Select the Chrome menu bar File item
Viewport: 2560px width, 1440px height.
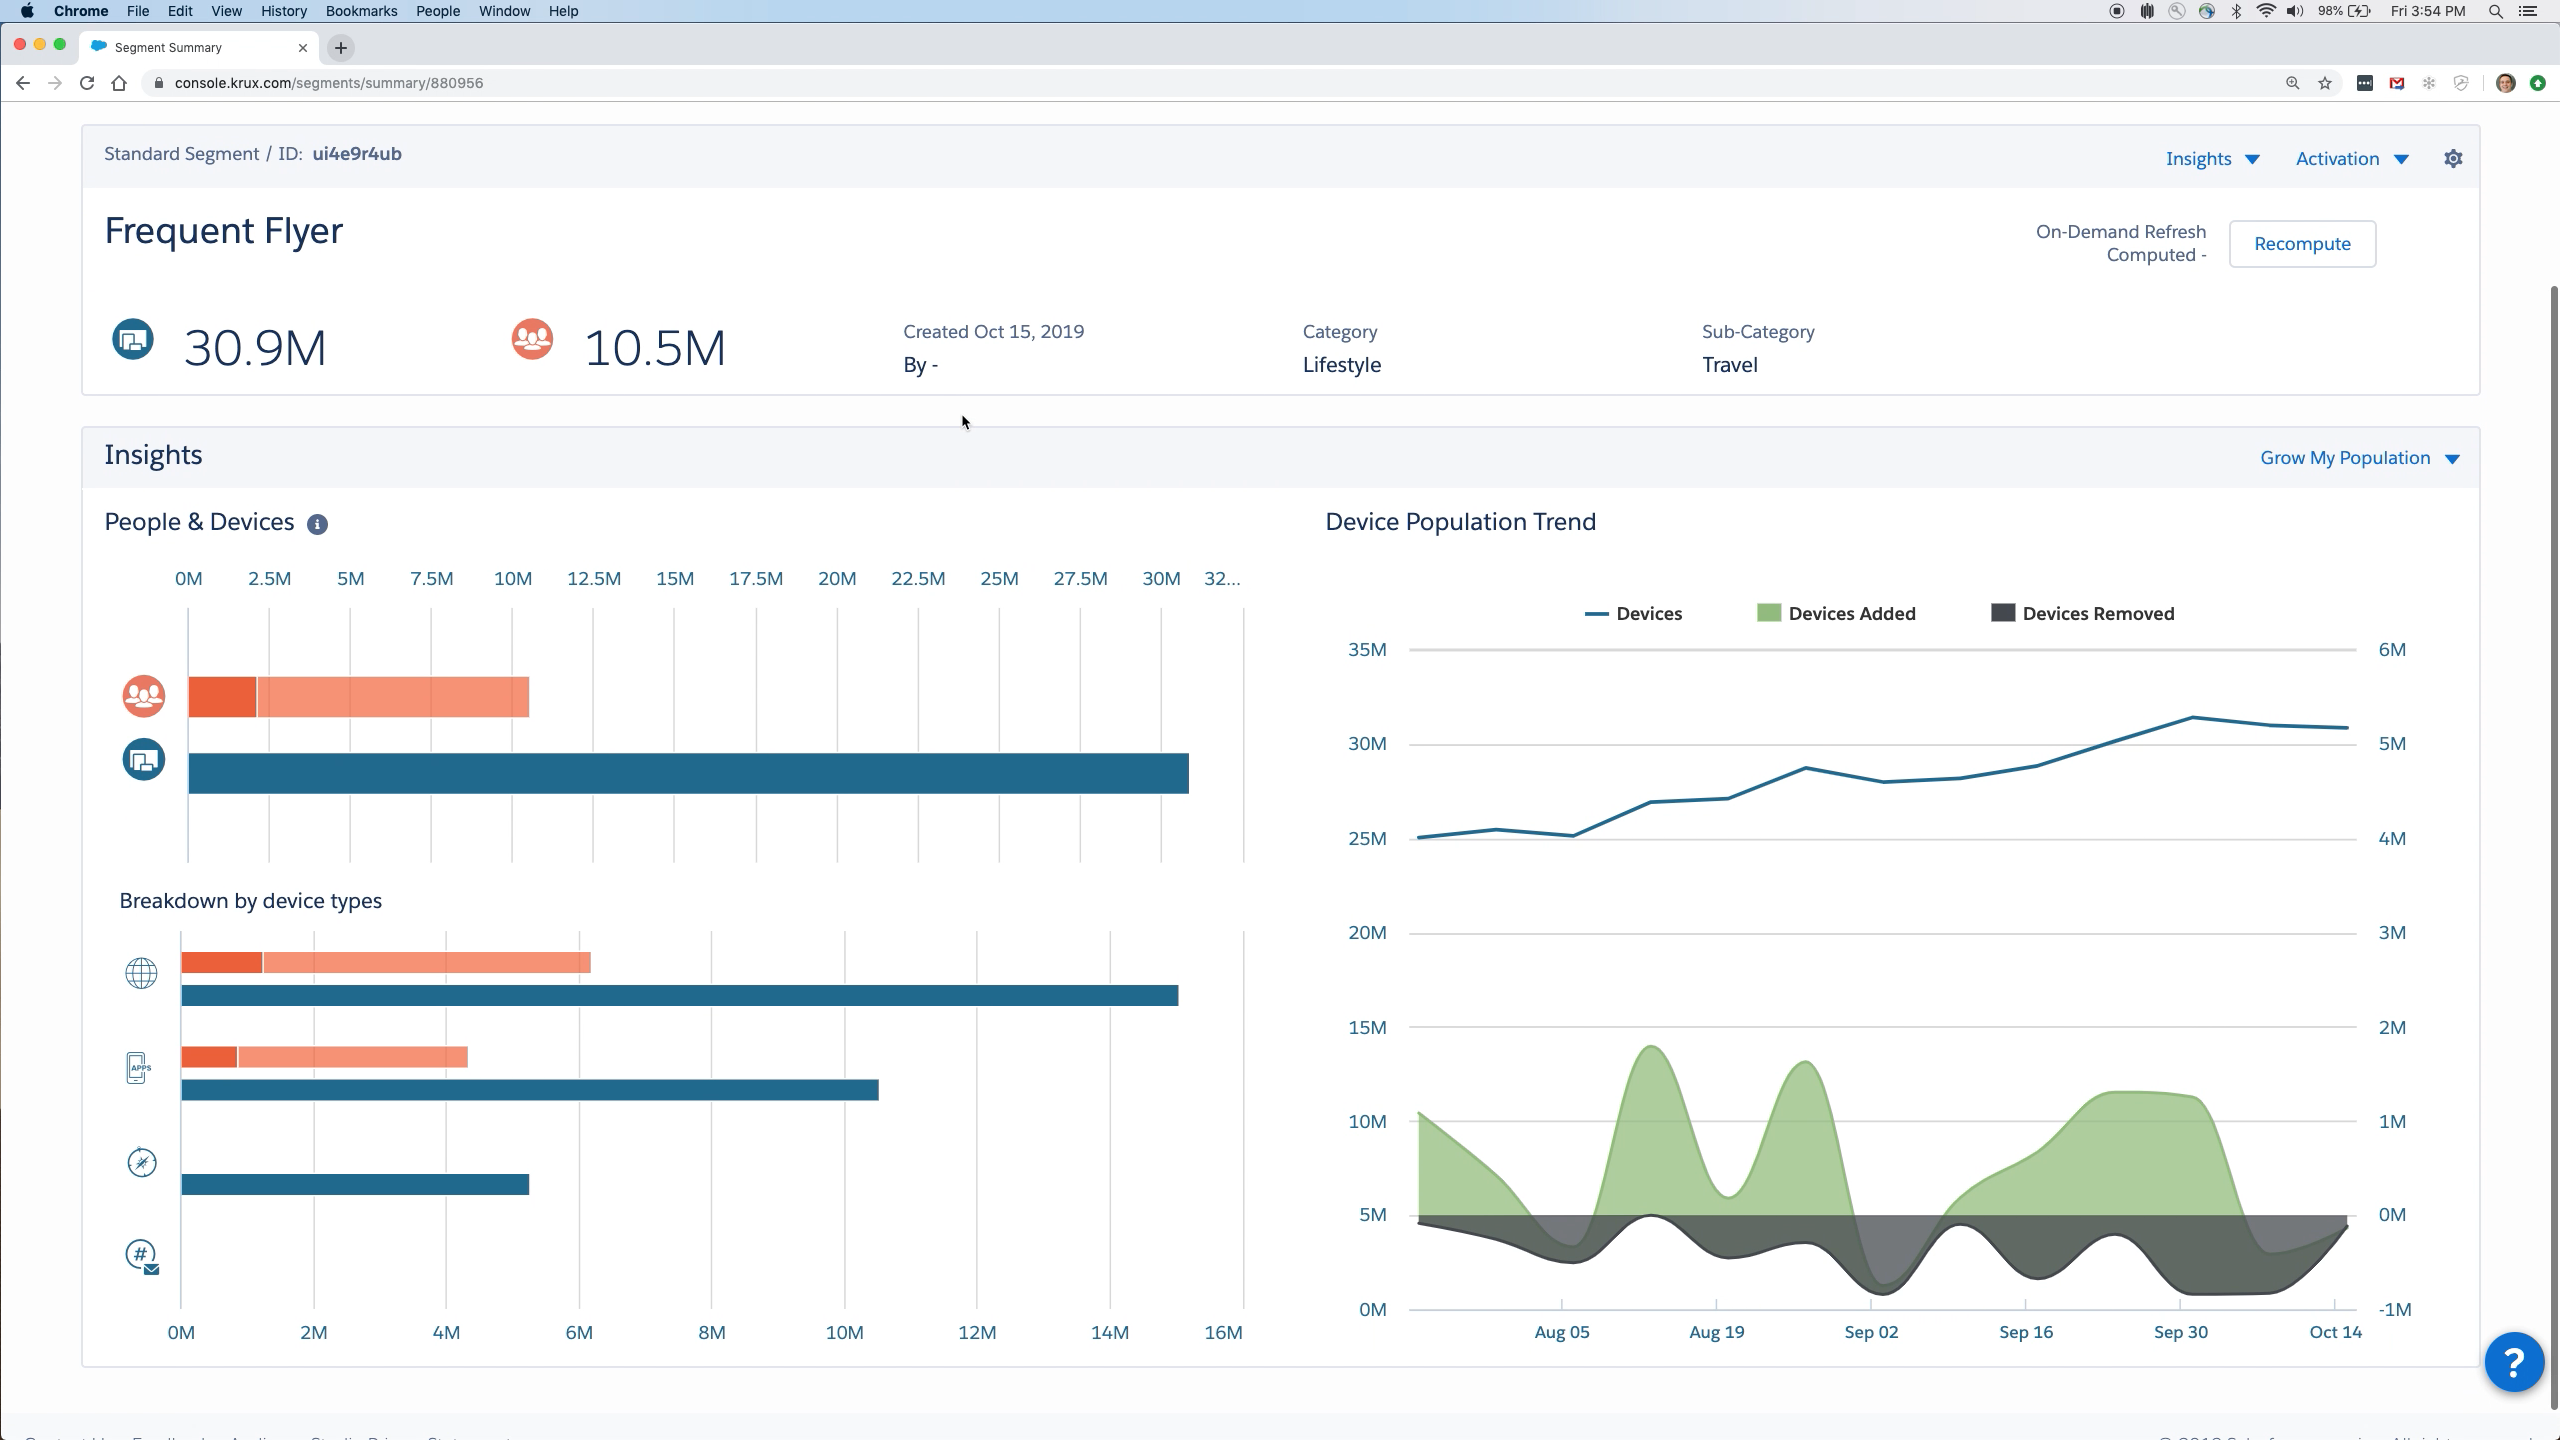point(137,11)
